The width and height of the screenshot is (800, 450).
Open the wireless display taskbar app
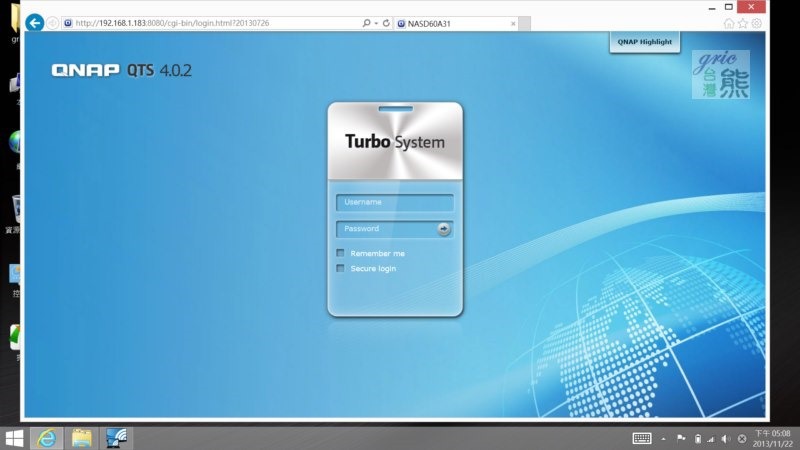click(116, 438)
